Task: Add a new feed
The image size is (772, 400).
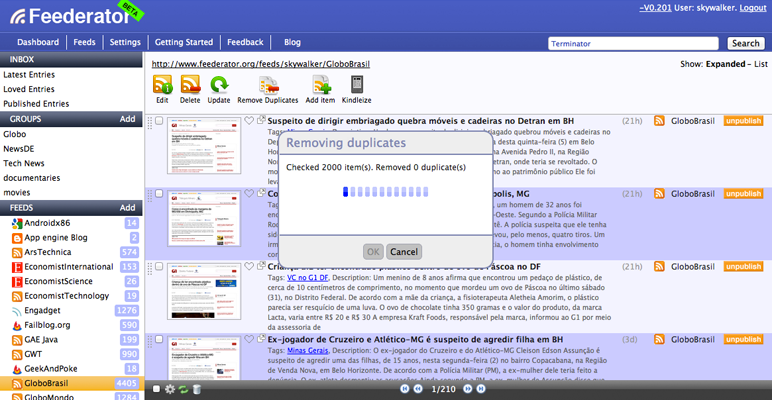Action: [128, 208]
